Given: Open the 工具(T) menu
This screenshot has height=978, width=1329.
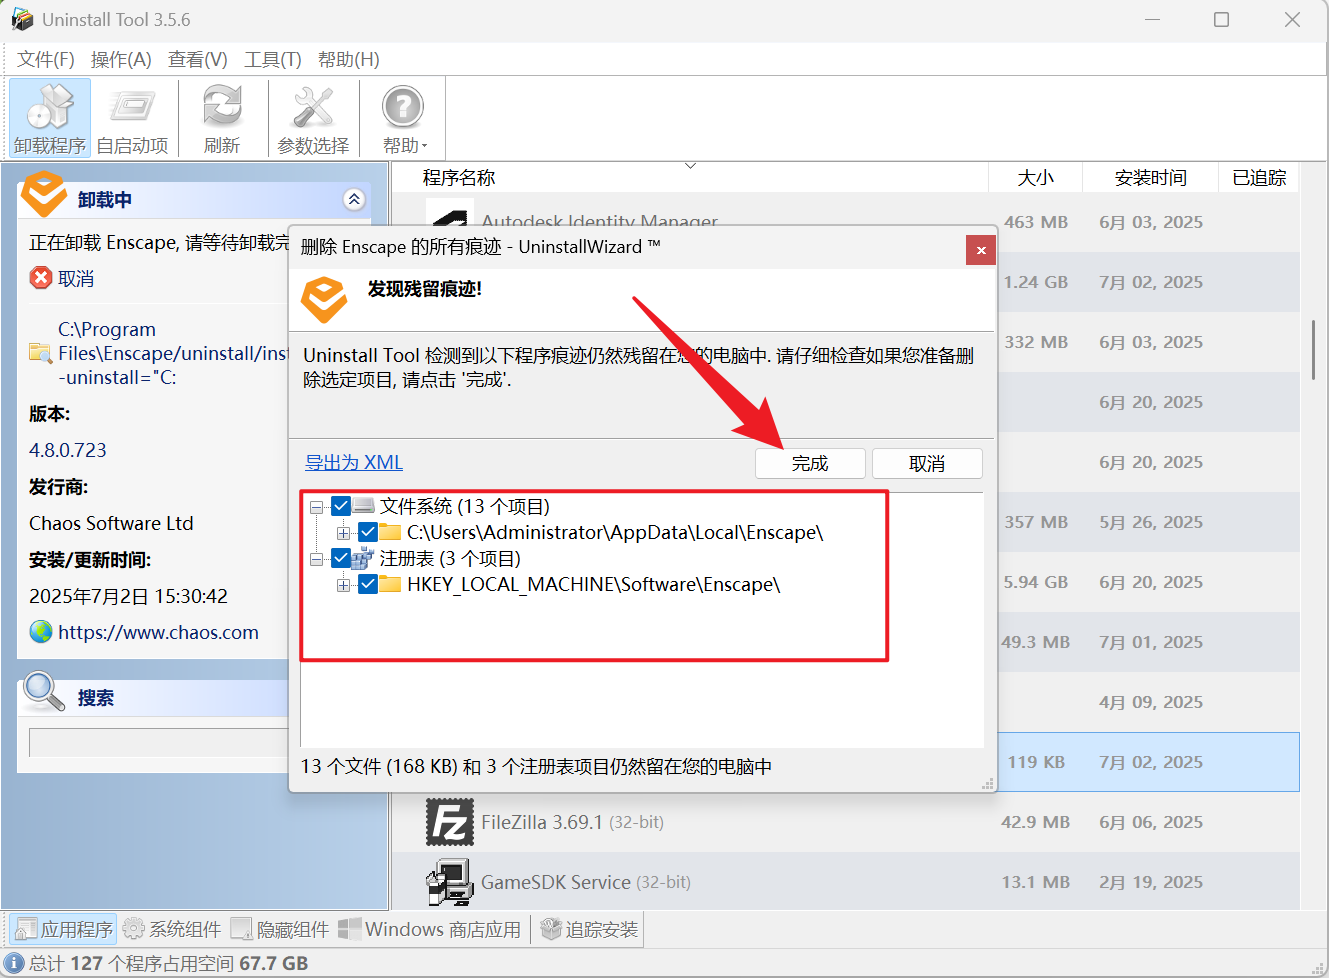Looking at the screenshot, I should coord(273,59).
